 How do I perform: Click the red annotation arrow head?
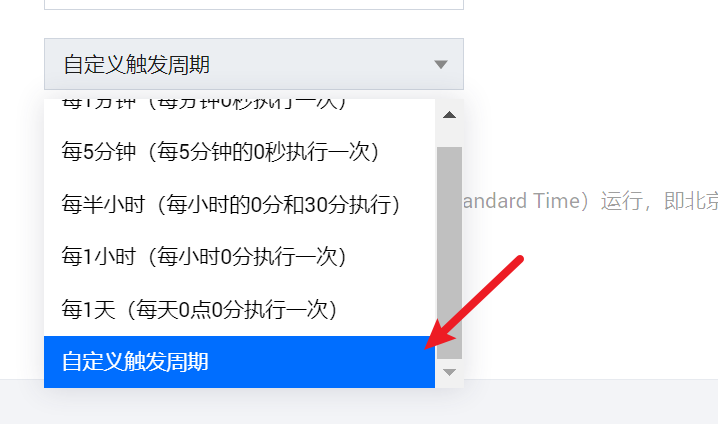click(439, 335)
